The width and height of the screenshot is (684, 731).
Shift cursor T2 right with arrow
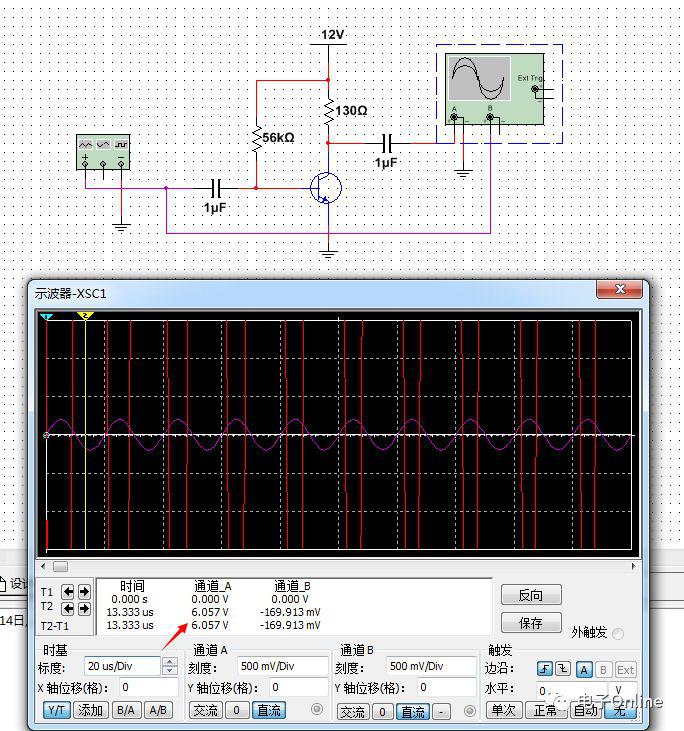pos(84,609)
